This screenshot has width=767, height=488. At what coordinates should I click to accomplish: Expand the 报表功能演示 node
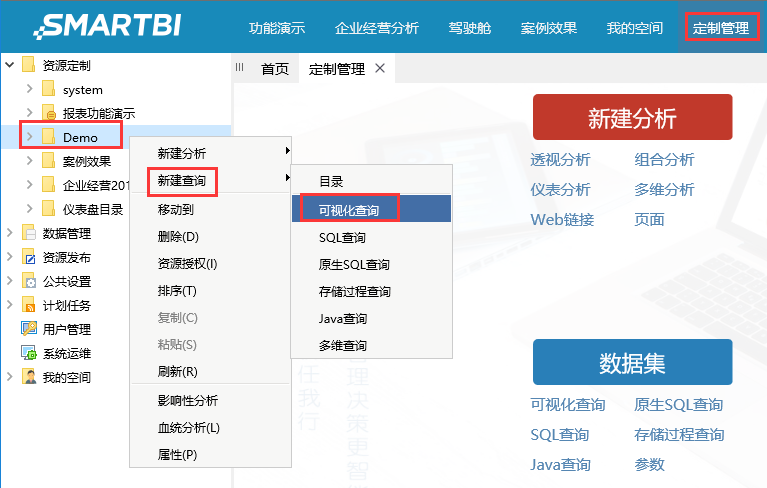coord(29,112)
